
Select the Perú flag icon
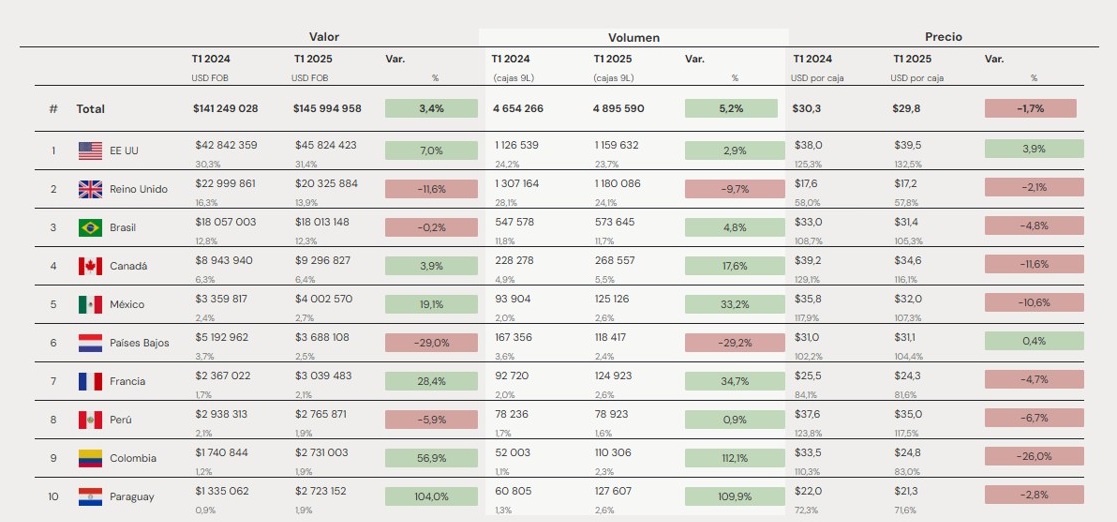coord(90,420)
